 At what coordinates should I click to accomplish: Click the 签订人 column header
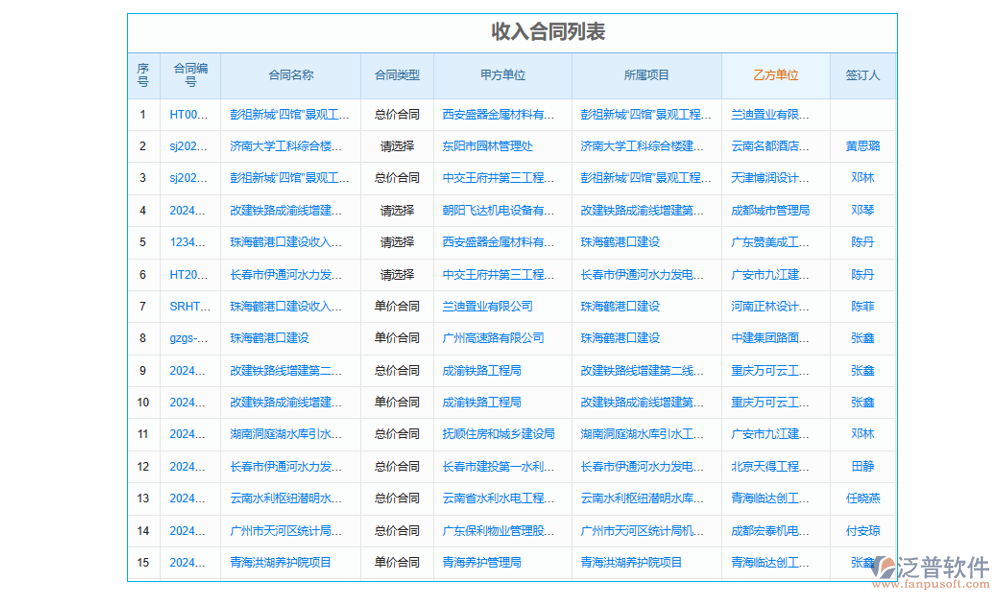point(862,75)
